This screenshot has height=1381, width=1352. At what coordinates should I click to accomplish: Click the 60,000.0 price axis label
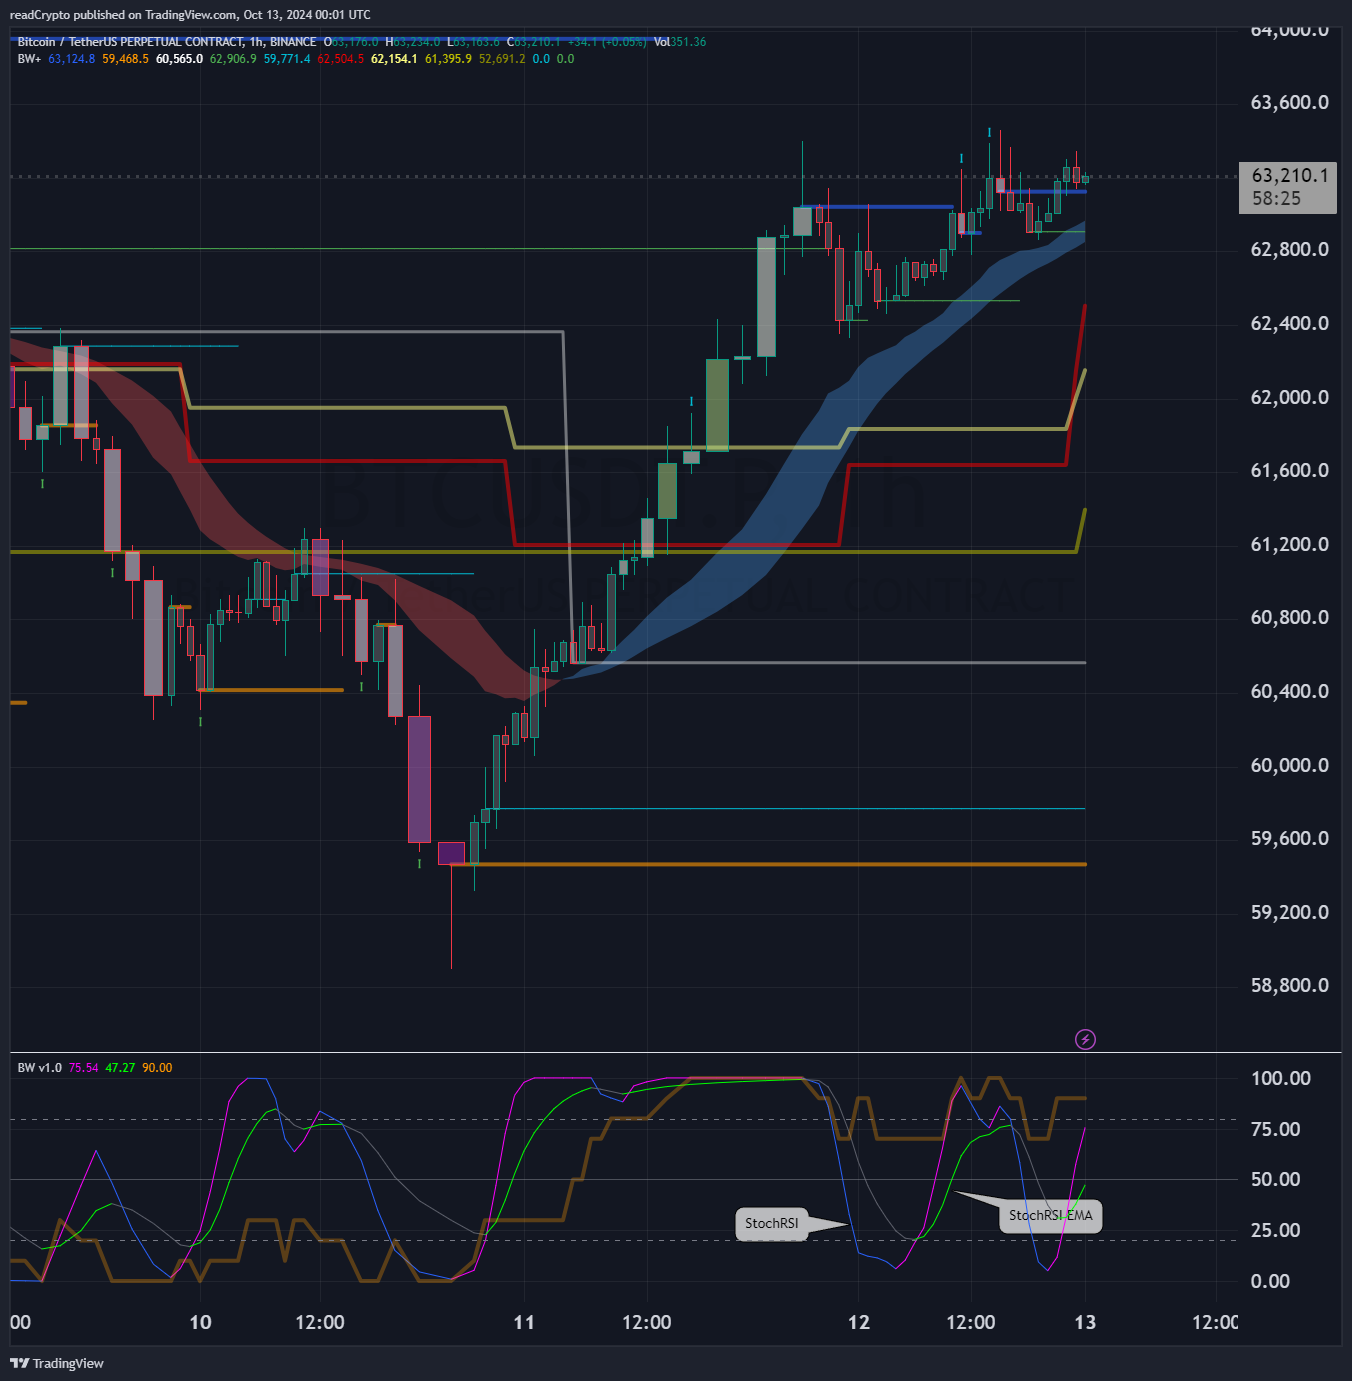pos(1290,766)
